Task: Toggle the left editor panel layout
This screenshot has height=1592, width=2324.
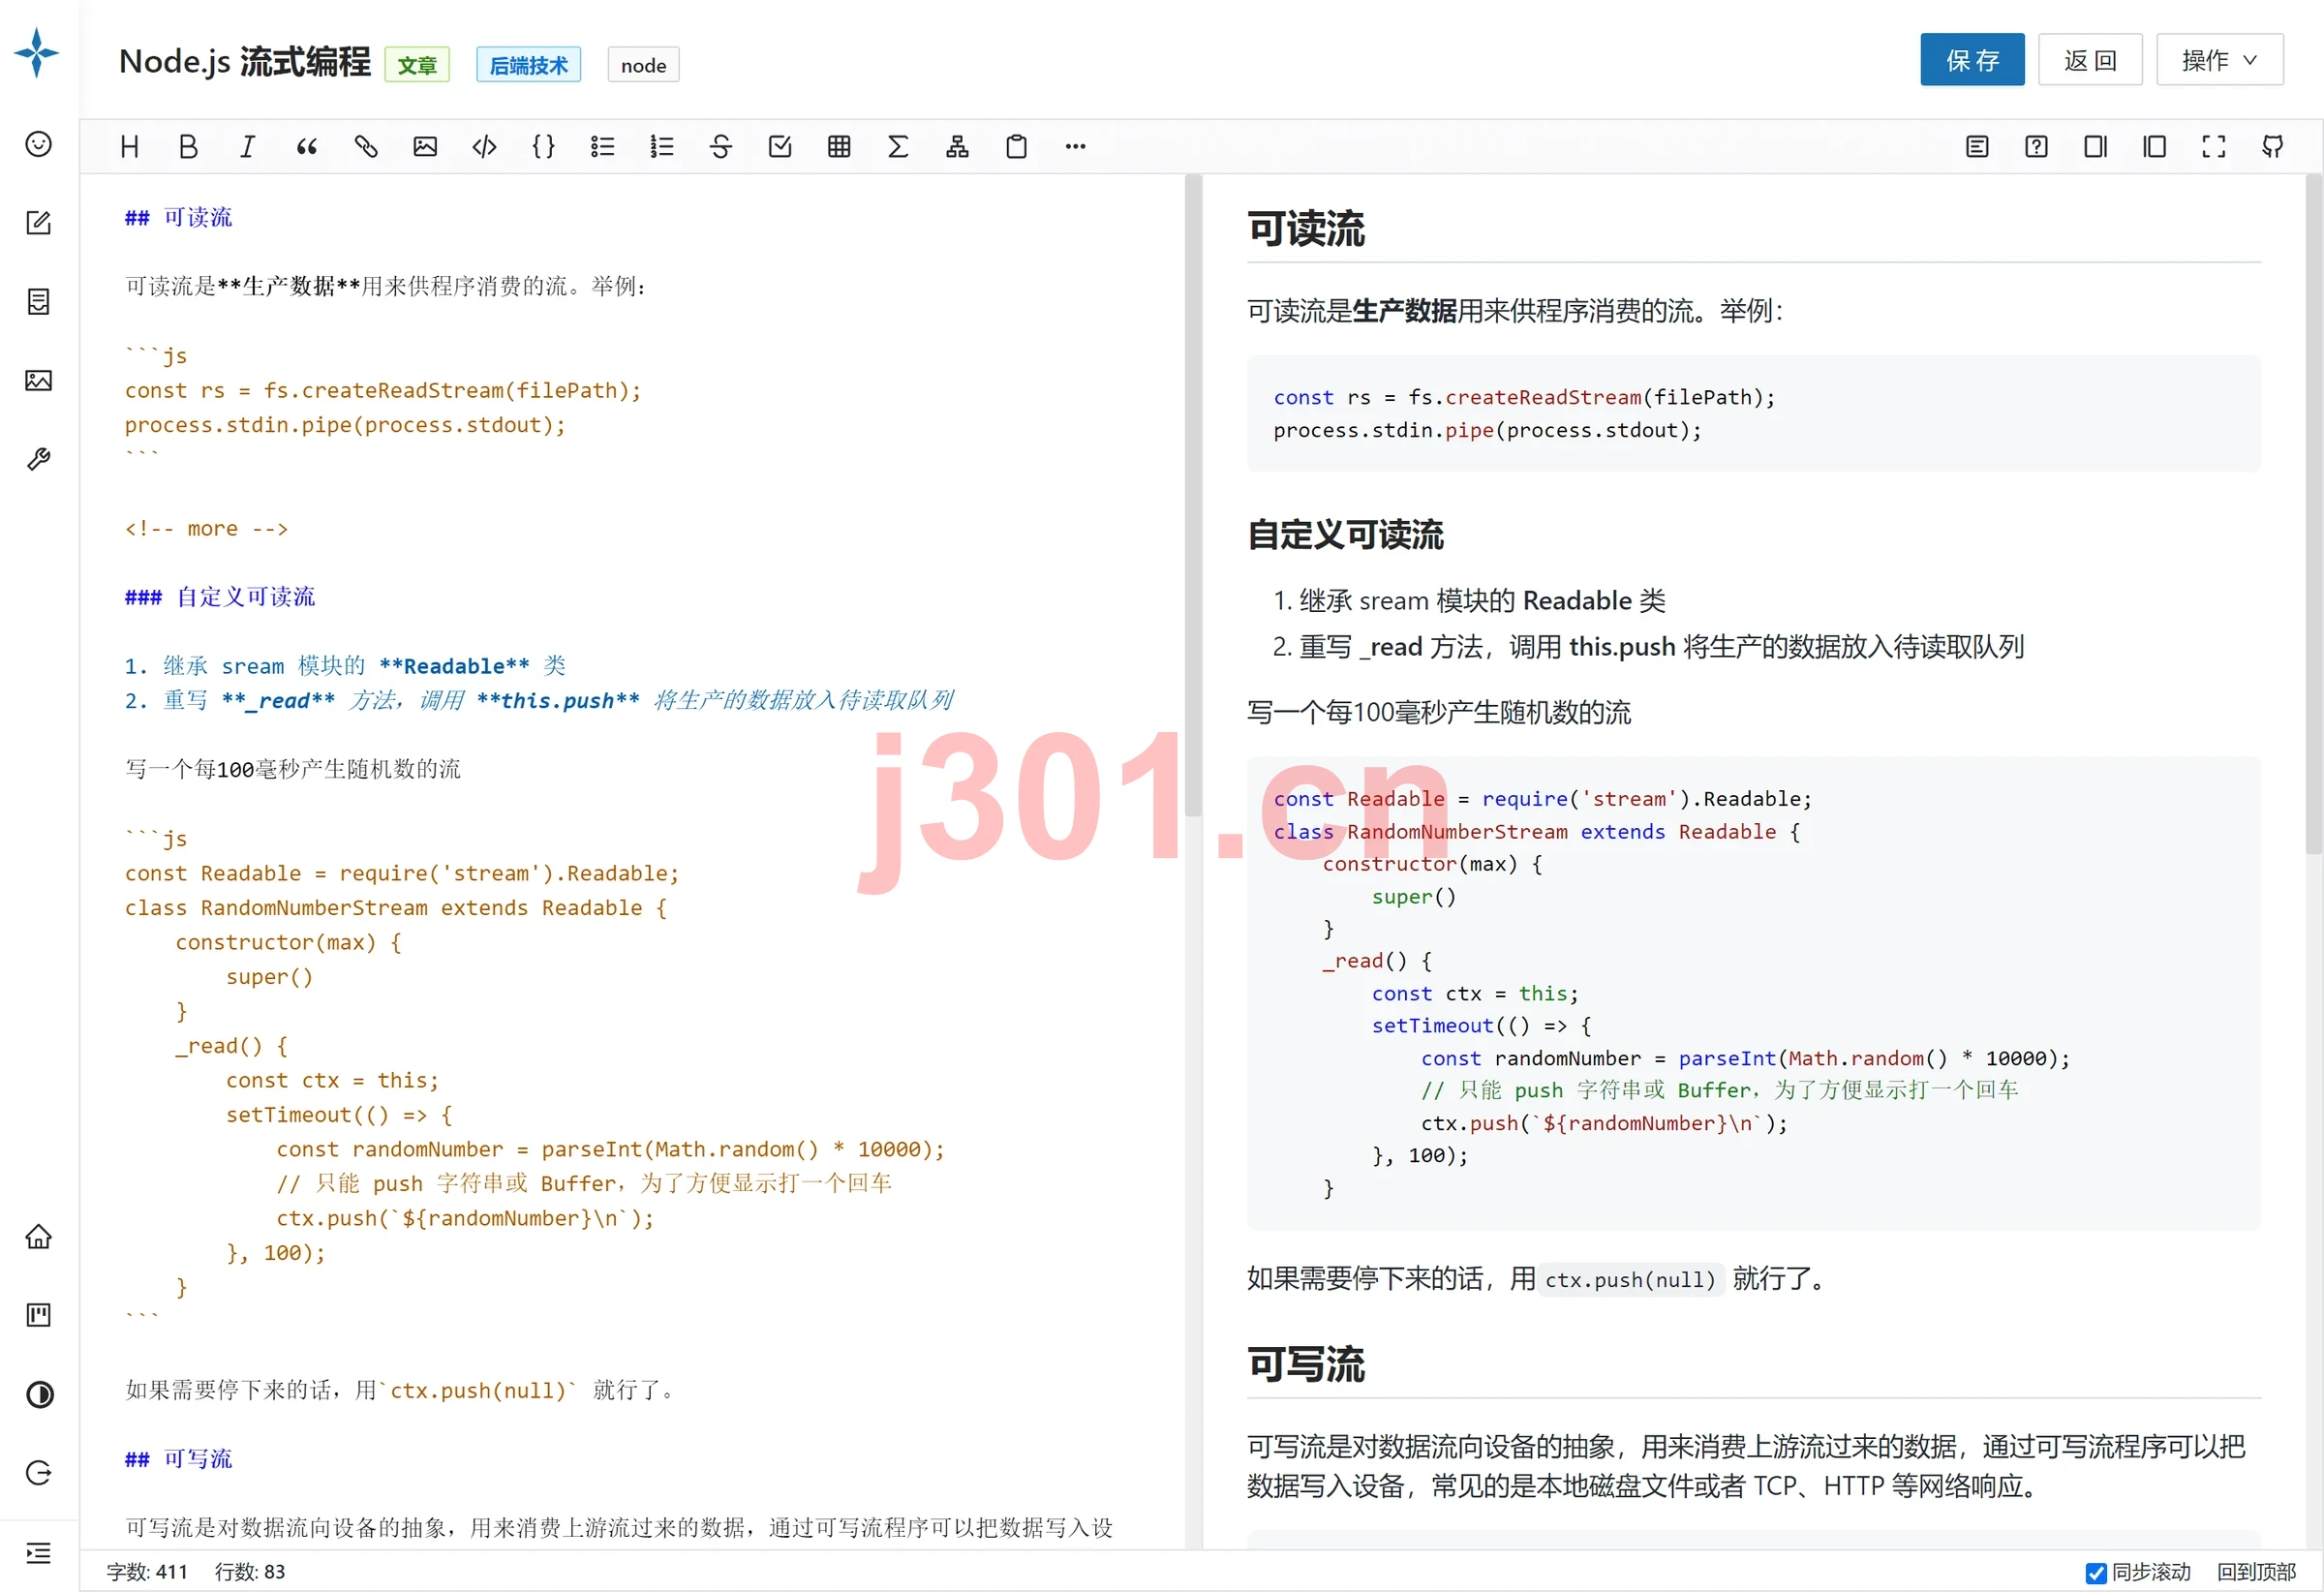Action: 2154,147
